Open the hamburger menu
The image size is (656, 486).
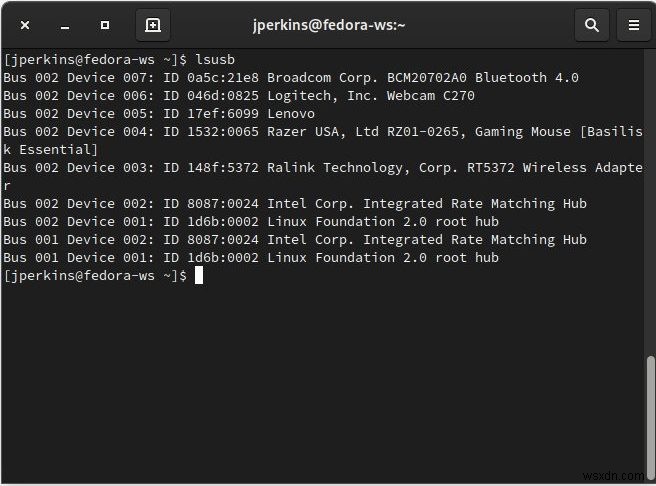coord(634,25)
